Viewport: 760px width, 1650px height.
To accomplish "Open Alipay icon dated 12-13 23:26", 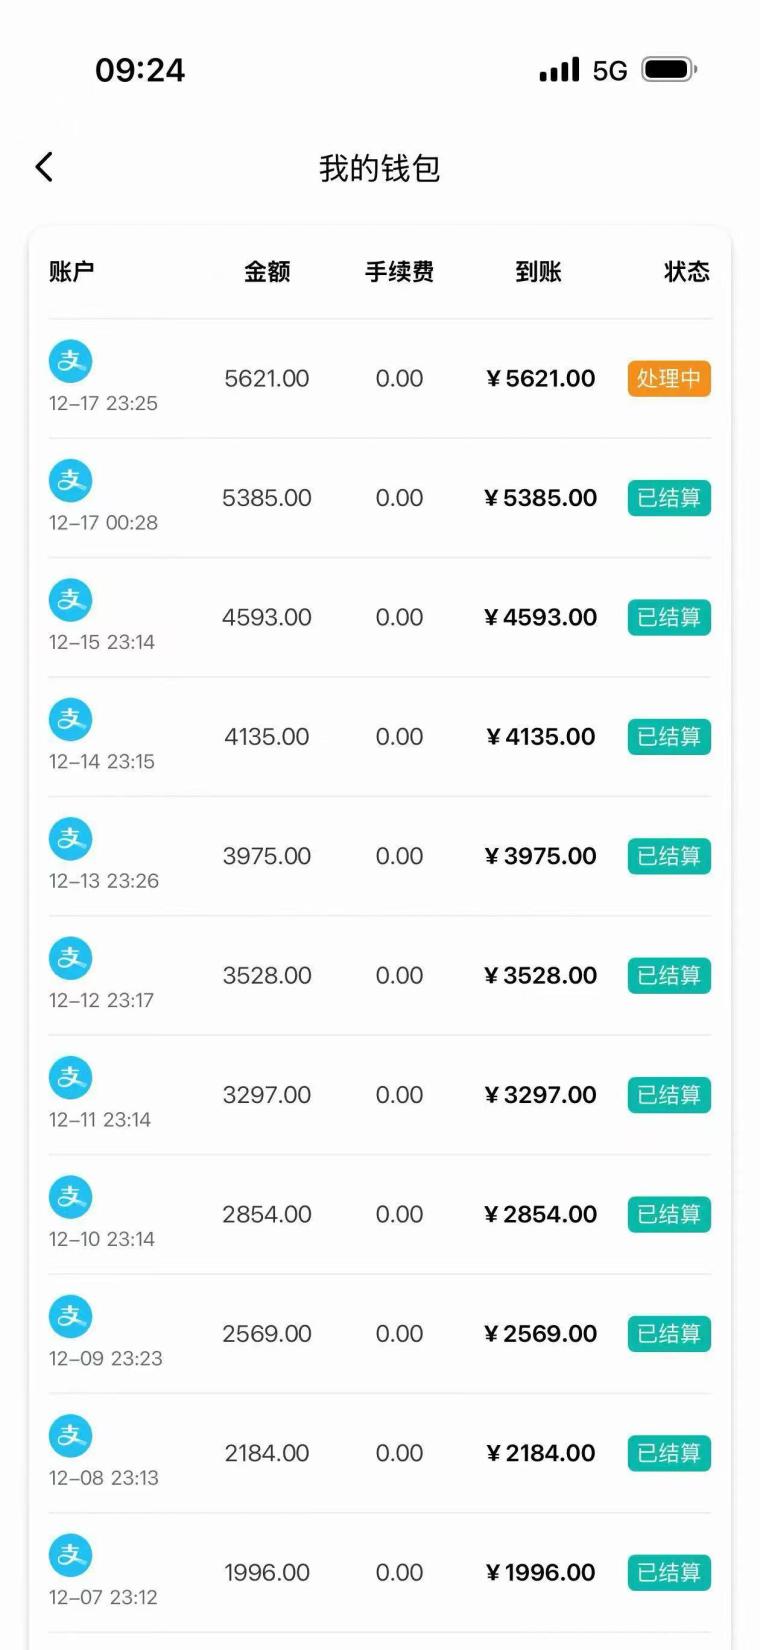I will [71, 839].
